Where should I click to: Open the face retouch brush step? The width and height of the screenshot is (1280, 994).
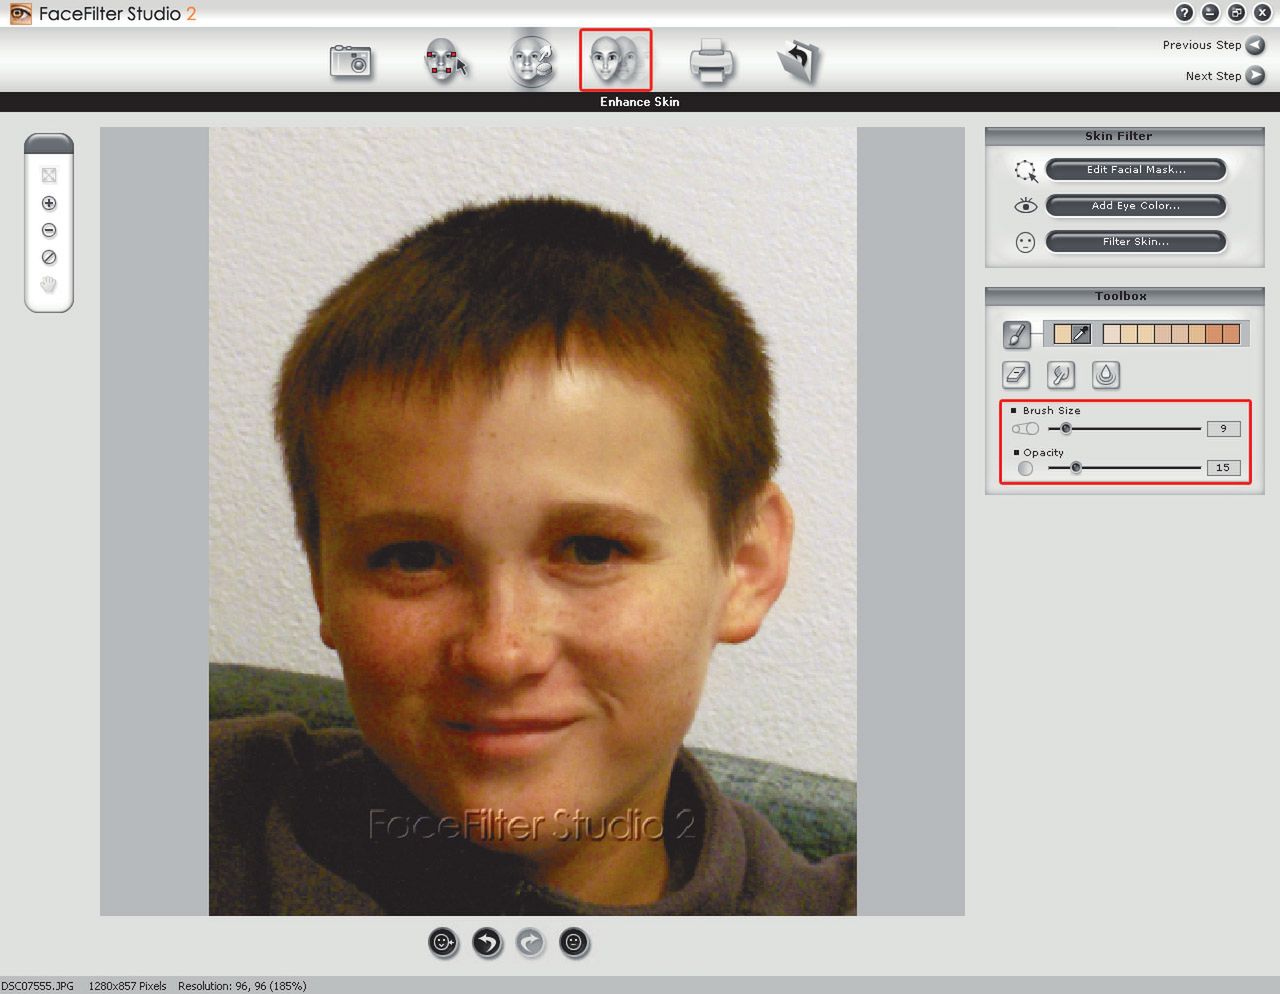point(532,60)
